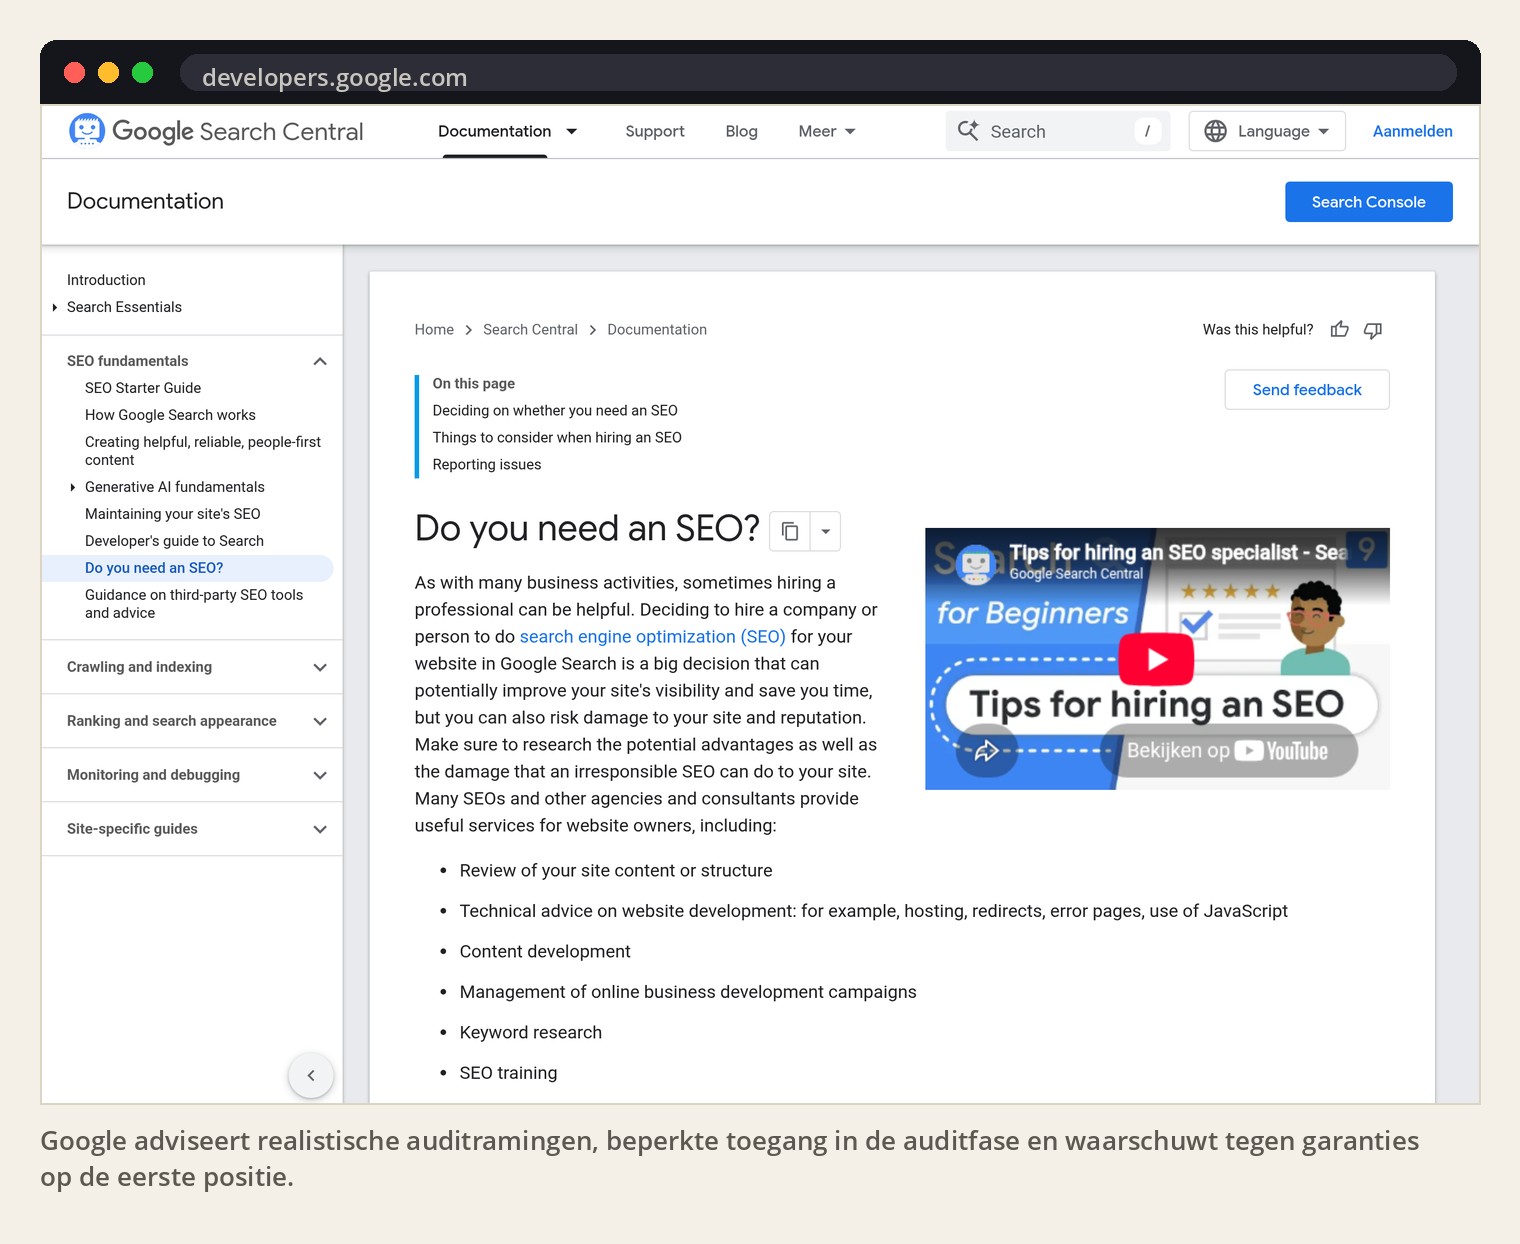Click the slash shortcut key in search box
The height and width of the screenshot is (1244, 1520).
point(1147,131)
